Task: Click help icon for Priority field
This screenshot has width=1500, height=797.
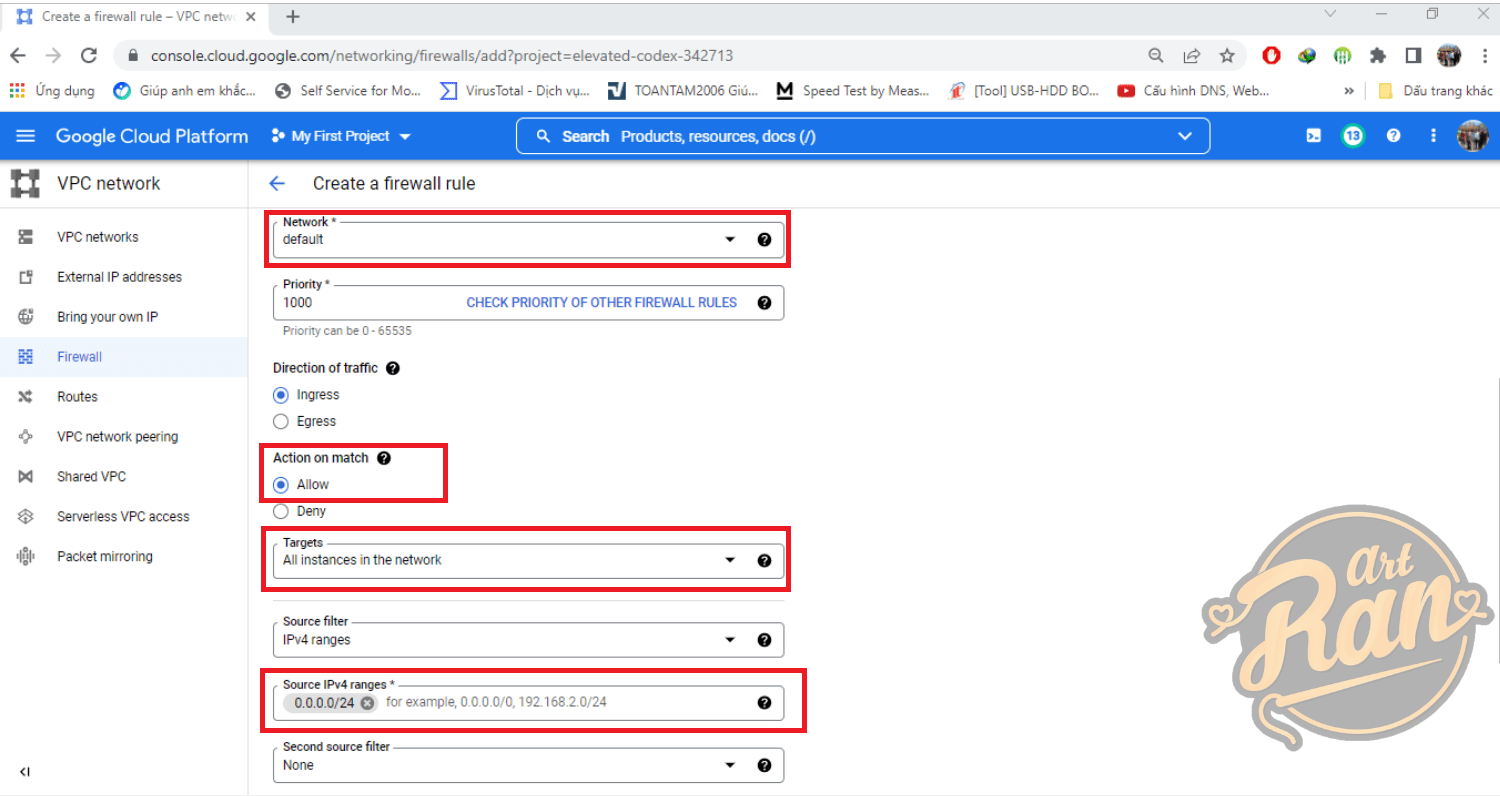Action: tap(764, 302)
